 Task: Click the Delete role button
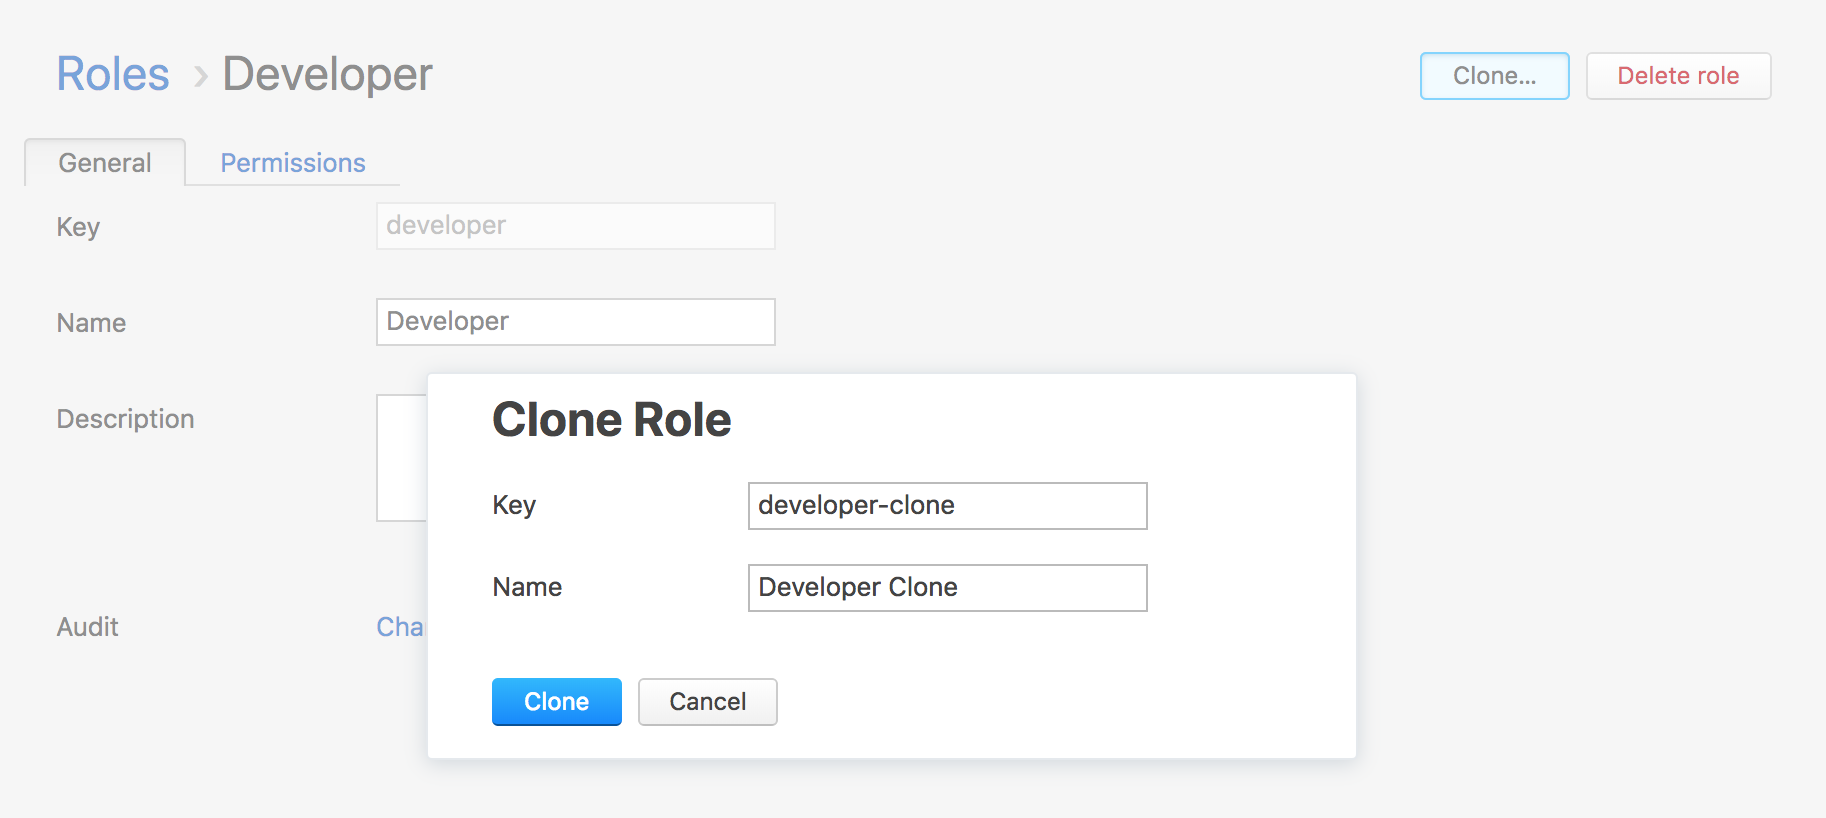point(1678,76)
